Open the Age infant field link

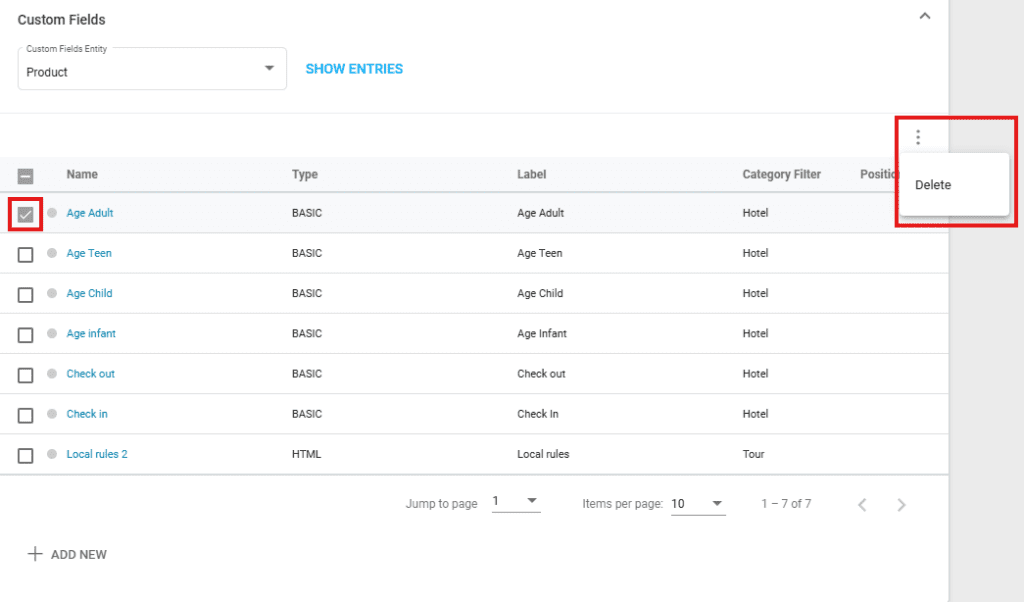pos(91,334)
